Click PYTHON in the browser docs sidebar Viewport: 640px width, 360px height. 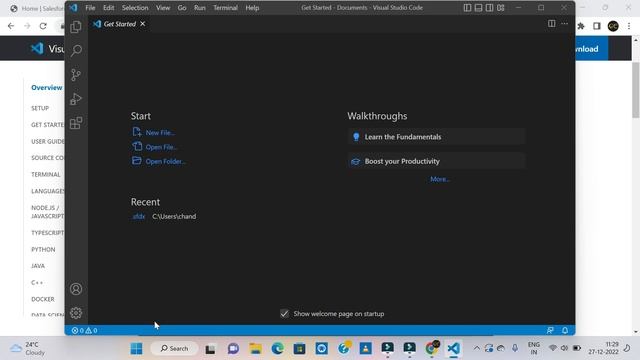click(43, 249)
